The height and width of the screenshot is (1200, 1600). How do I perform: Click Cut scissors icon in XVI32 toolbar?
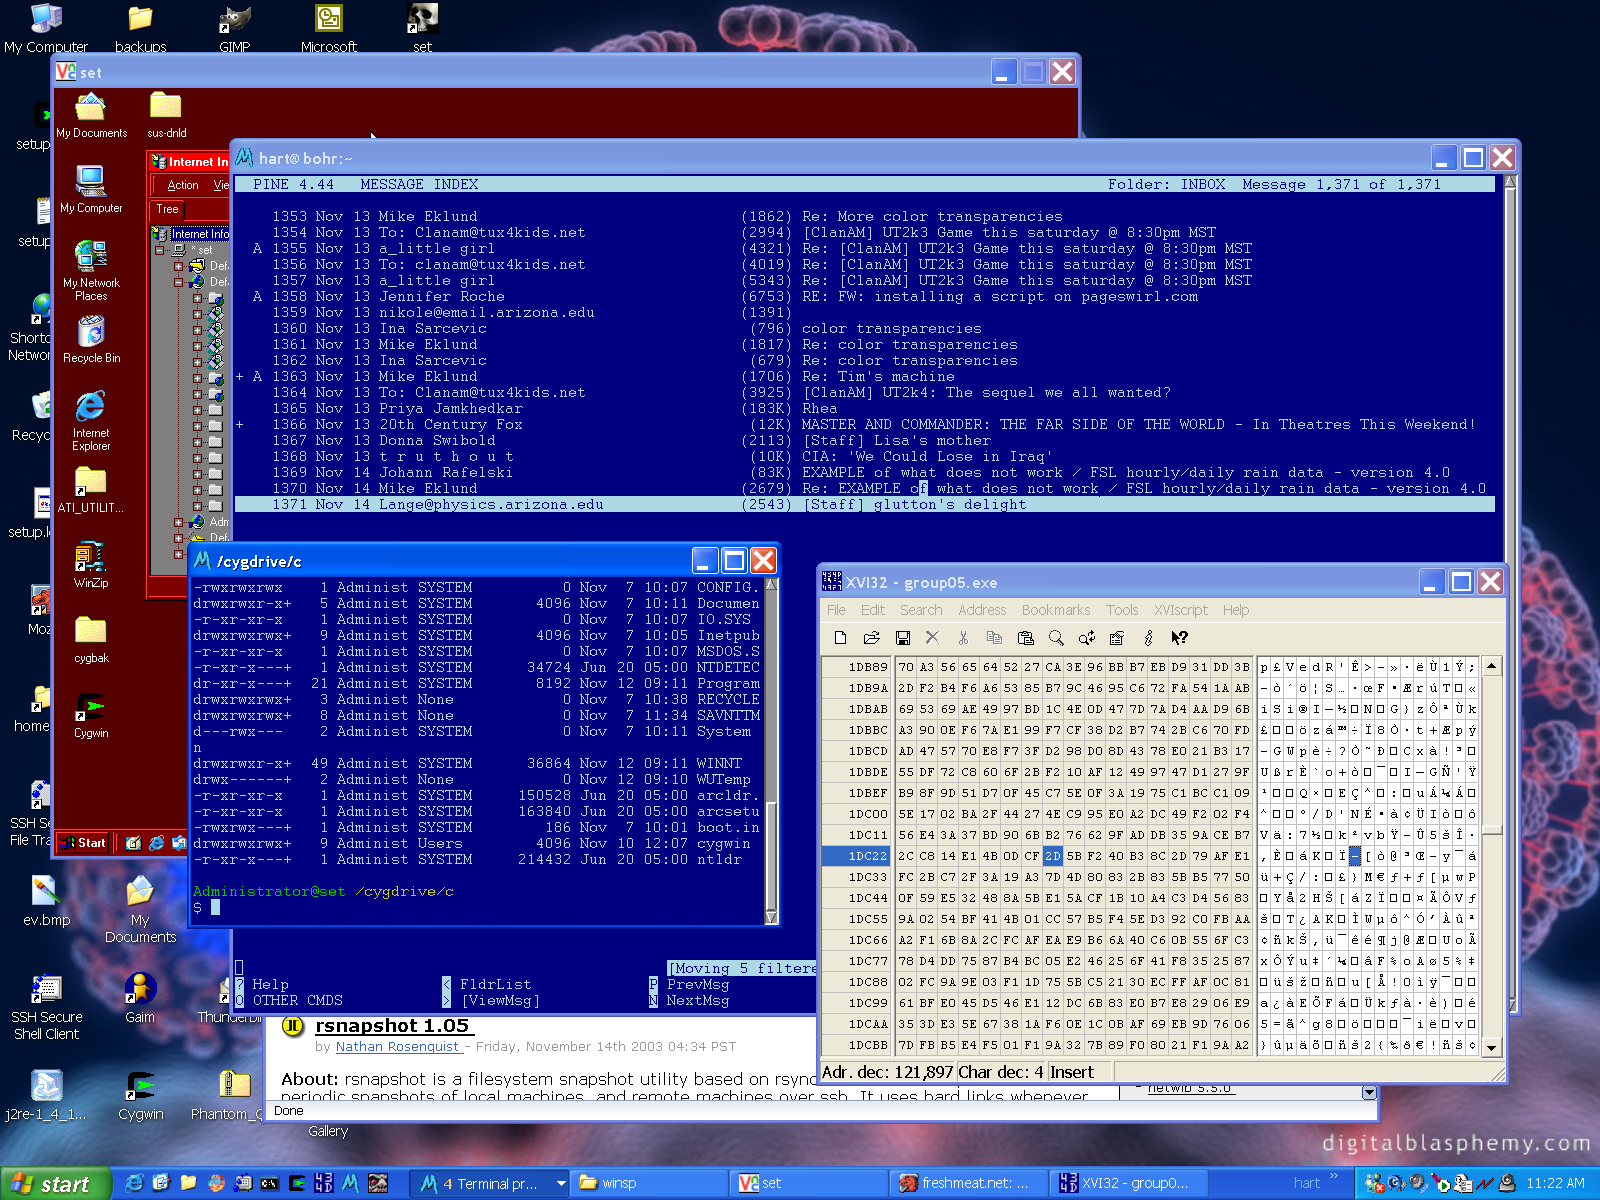pos(963,638)
